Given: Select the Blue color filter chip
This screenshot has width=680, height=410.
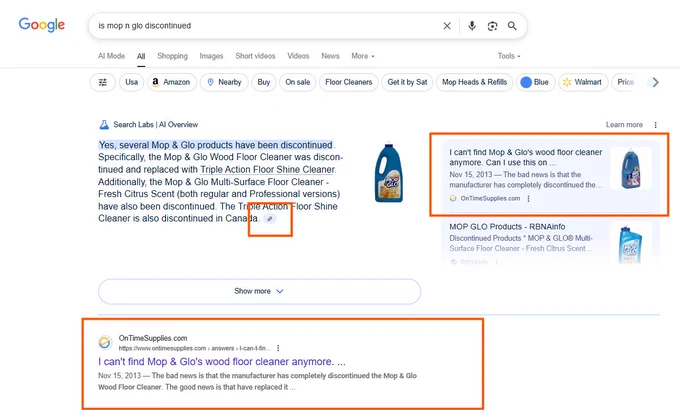Looking at the screenshot, I should pyautogui.click(x=536, y=82).
